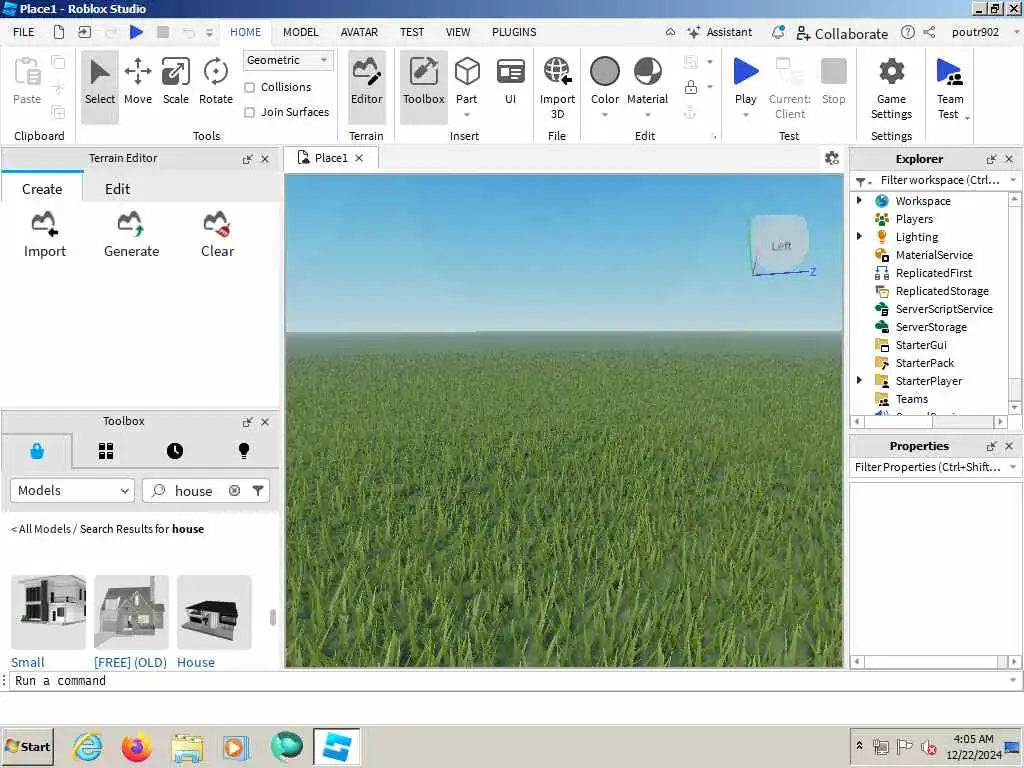Click the large Play button in Test group
The width and height of the screenshot is (1024, 768).
tap(745, 72)
